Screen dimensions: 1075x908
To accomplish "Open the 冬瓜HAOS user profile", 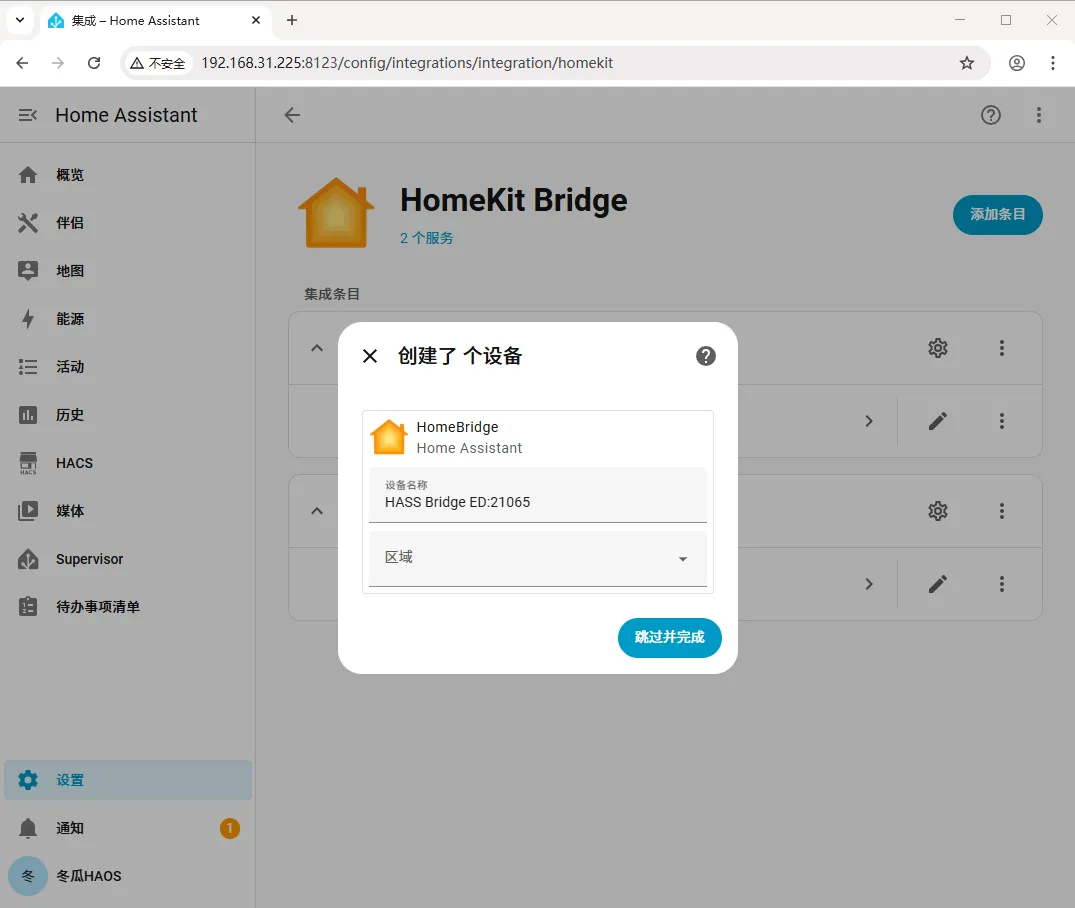I will 128,876.
